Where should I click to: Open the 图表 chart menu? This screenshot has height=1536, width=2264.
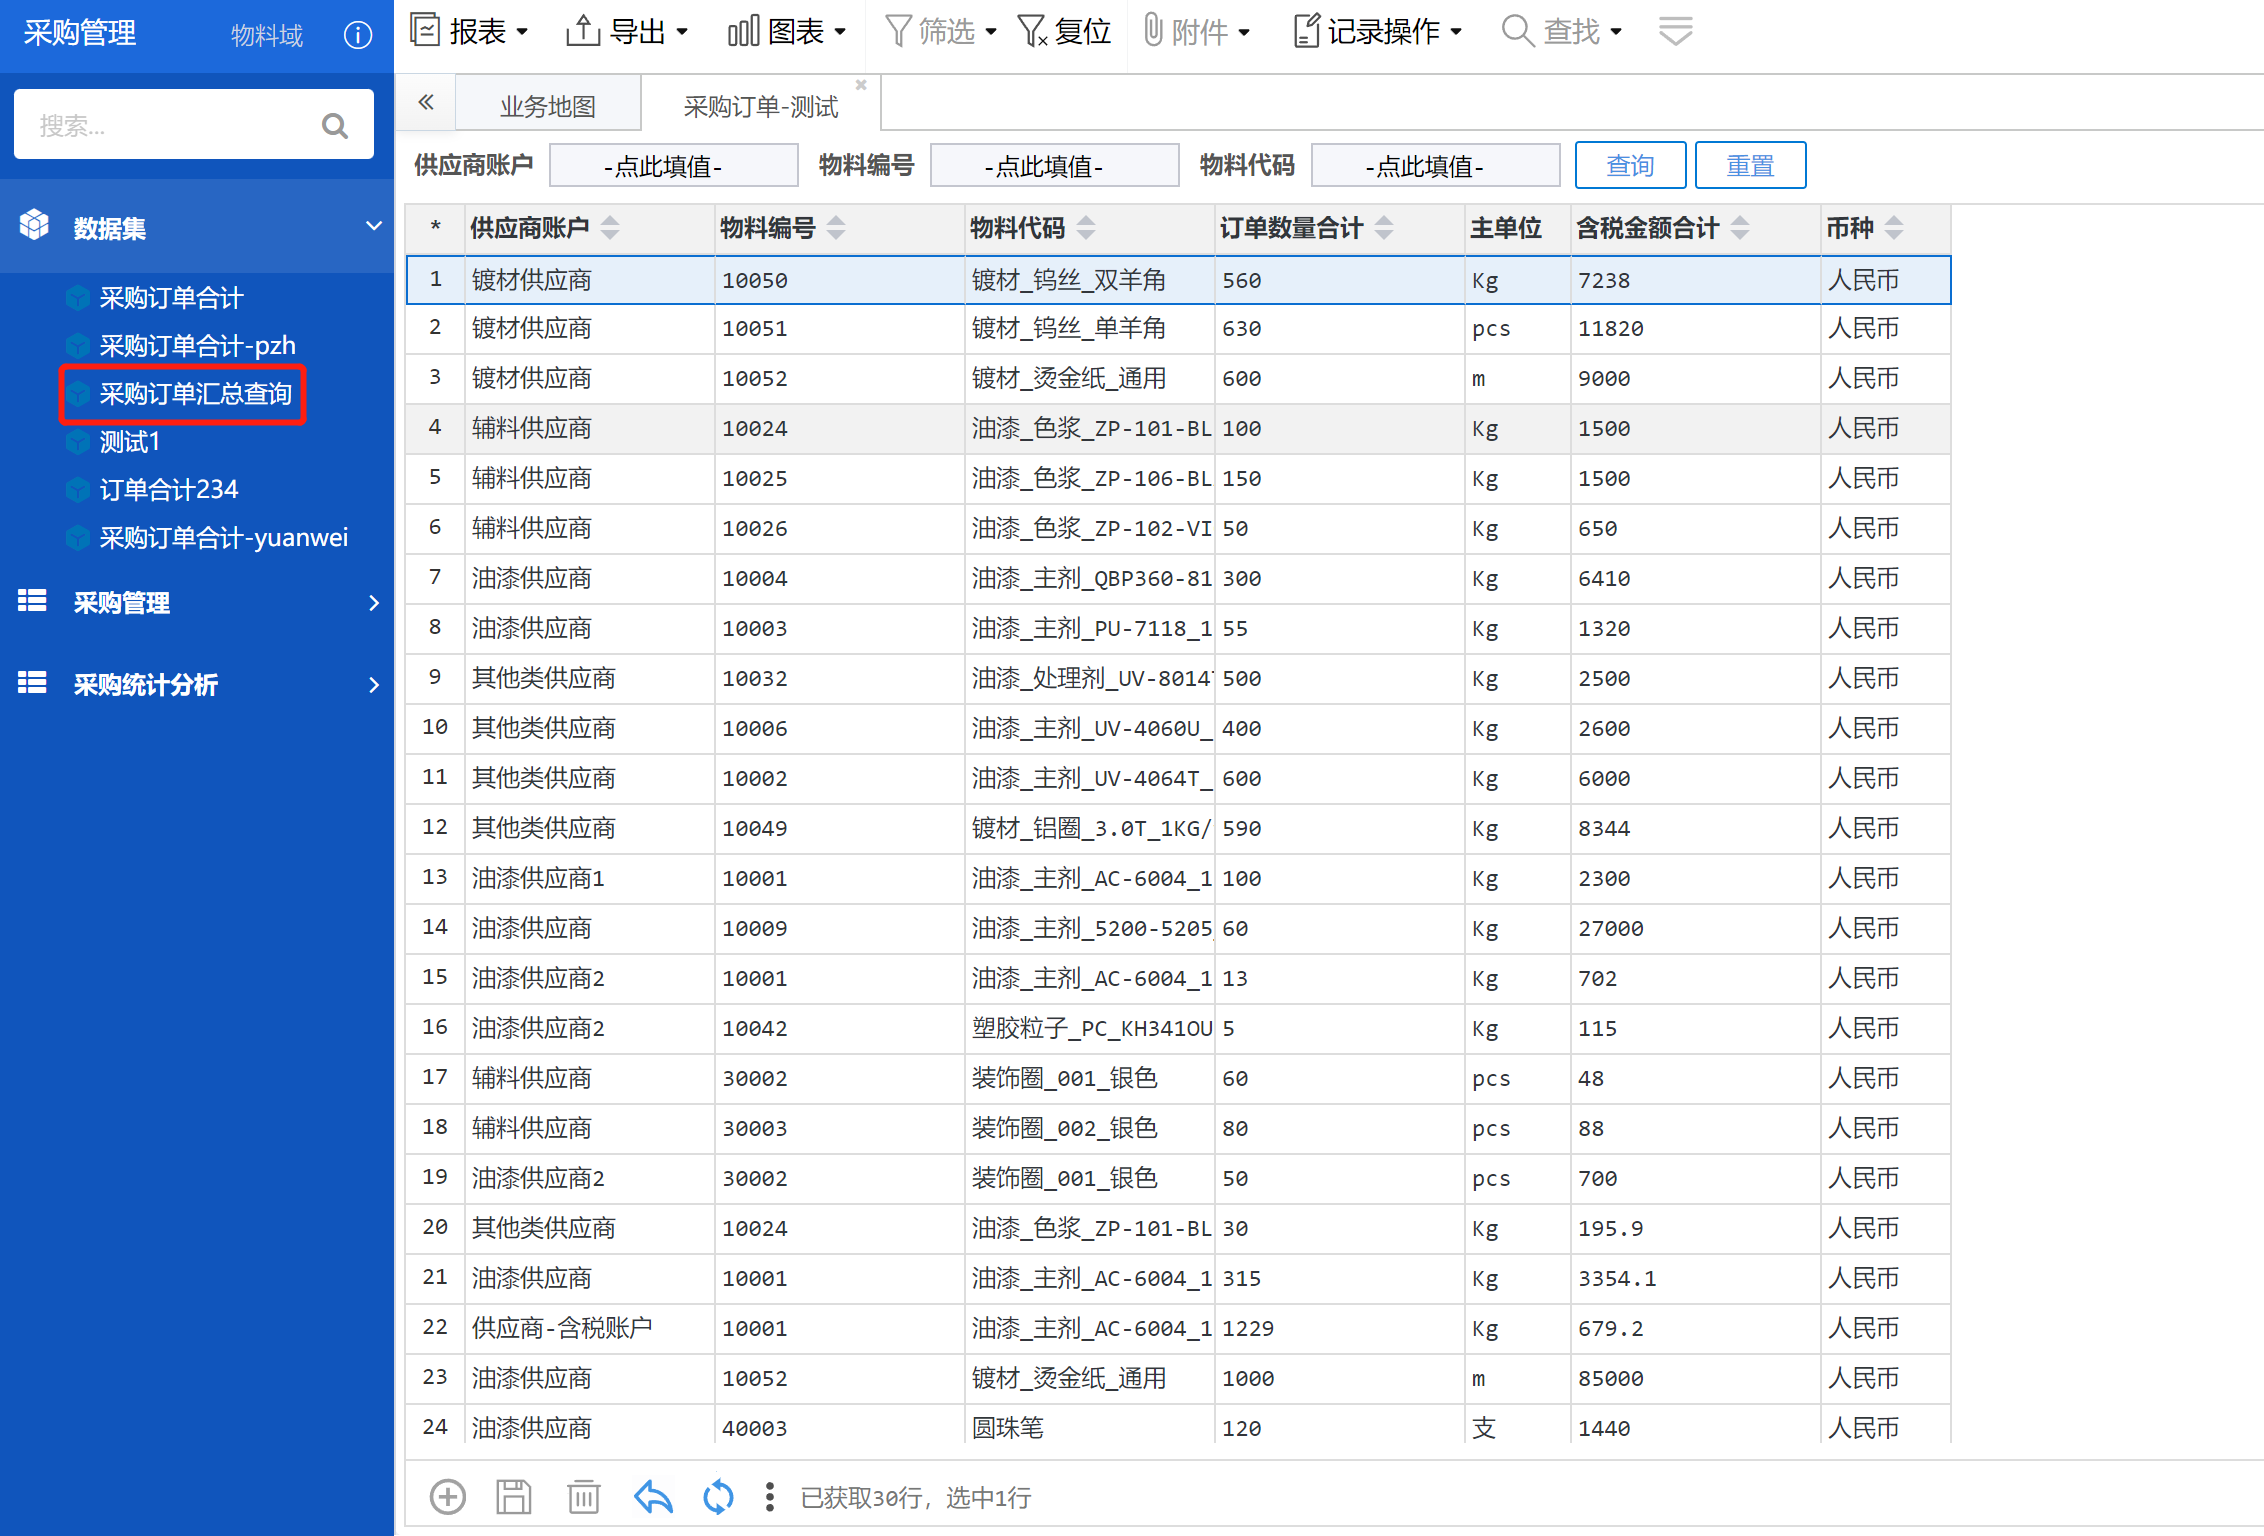pos(787,31)
